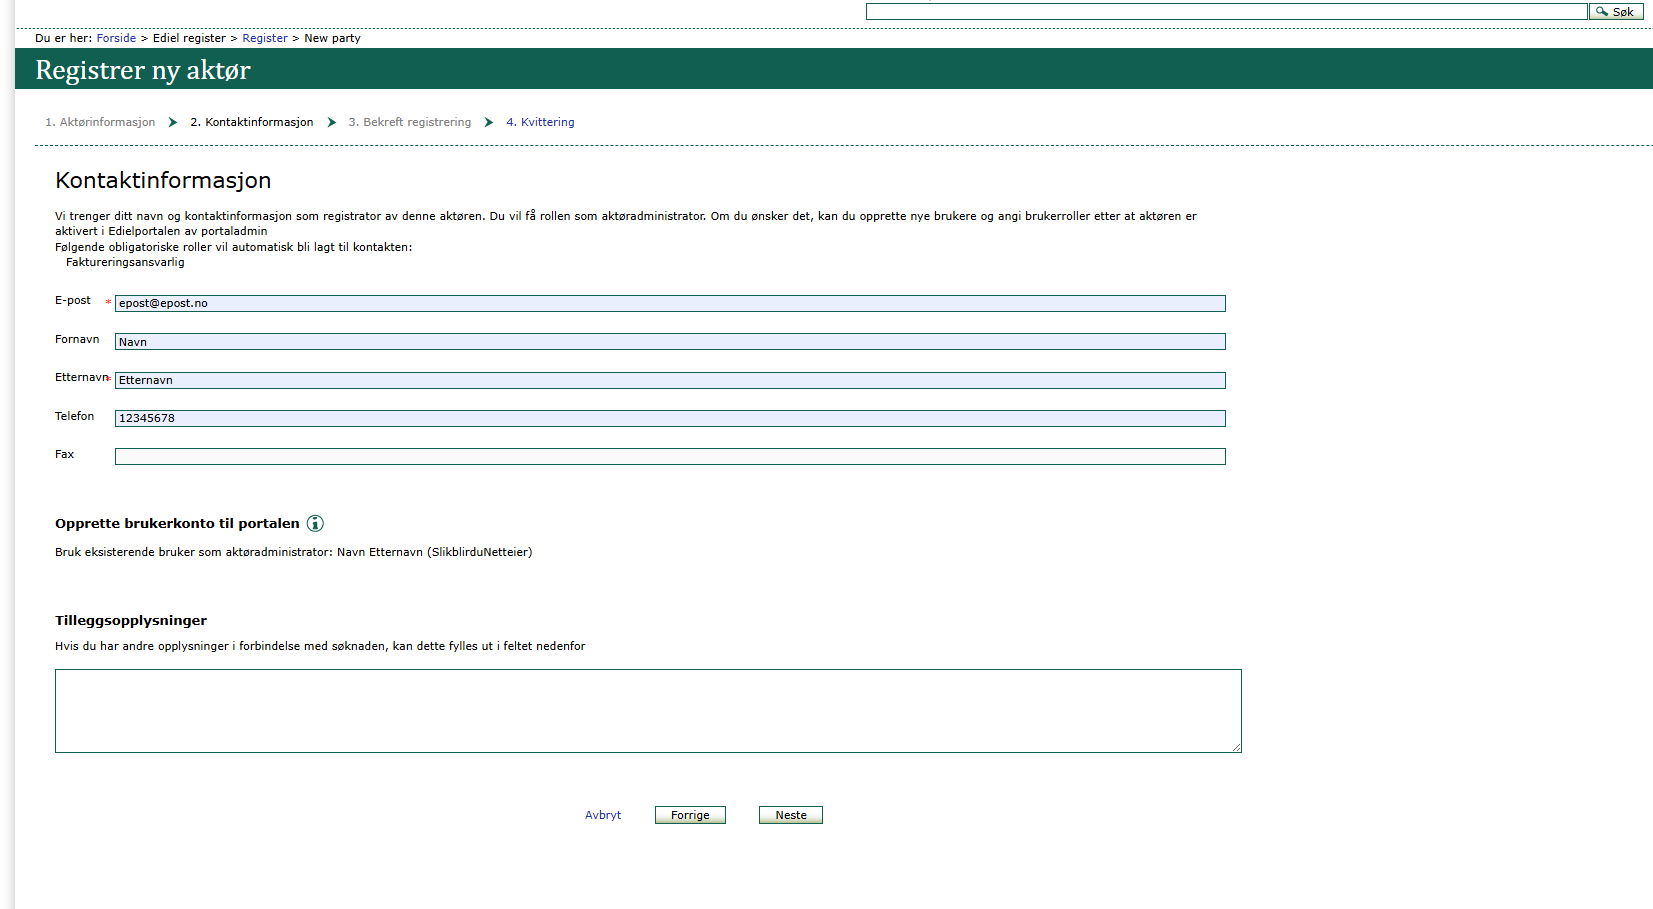The image size is (1653, 909).
Task: Open the Register breadcrumb link
Action: point(265,38)
